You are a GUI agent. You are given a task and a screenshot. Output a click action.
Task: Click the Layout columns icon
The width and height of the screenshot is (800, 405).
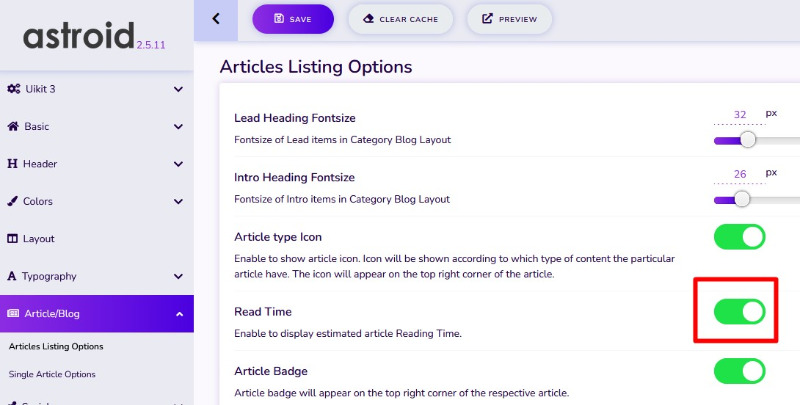tap(13, 239)
